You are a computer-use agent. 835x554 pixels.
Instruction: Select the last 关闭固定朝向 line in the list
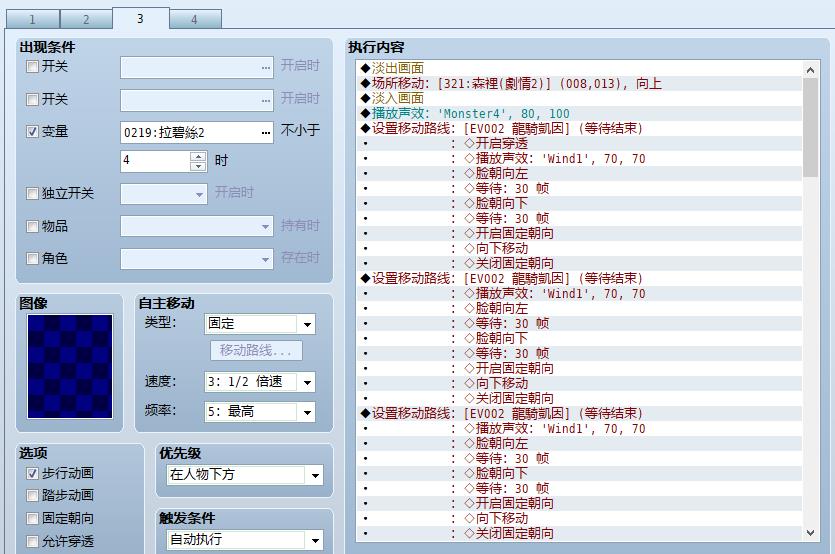(x=580, y=533)
